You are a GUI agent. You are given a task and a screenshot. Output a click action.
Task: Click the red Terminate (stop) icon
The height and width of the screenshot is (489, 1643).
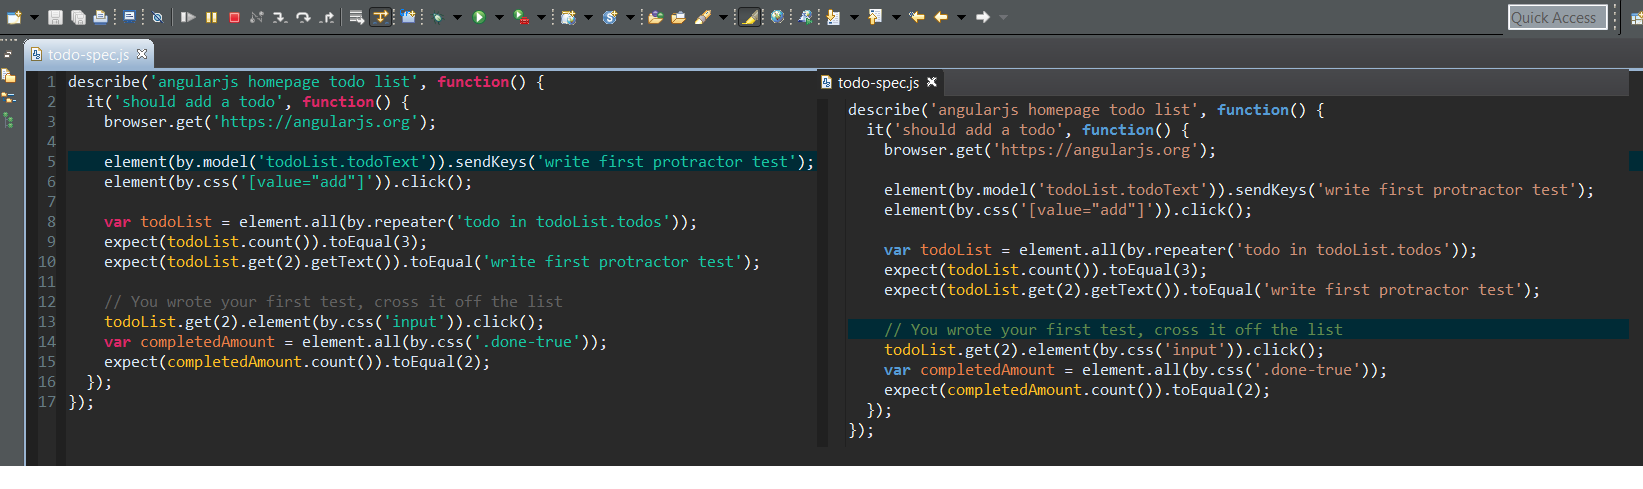pyautogui.click(x=234, y=17)
